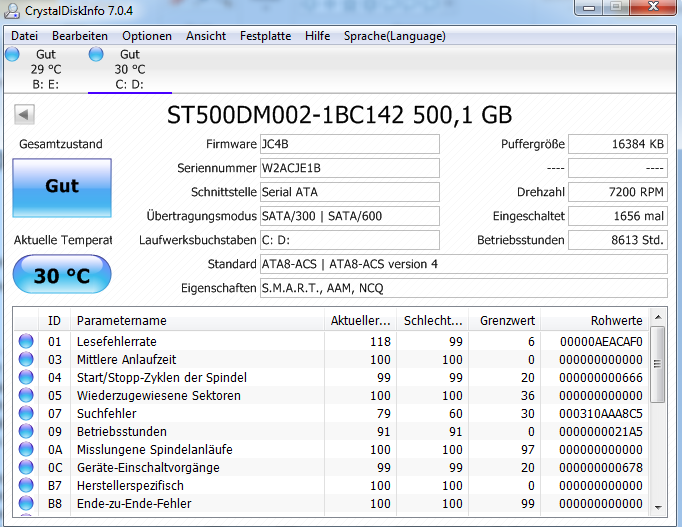Click raw value 00000AEACAF0
682x527 pixels.
pos(601,342)
